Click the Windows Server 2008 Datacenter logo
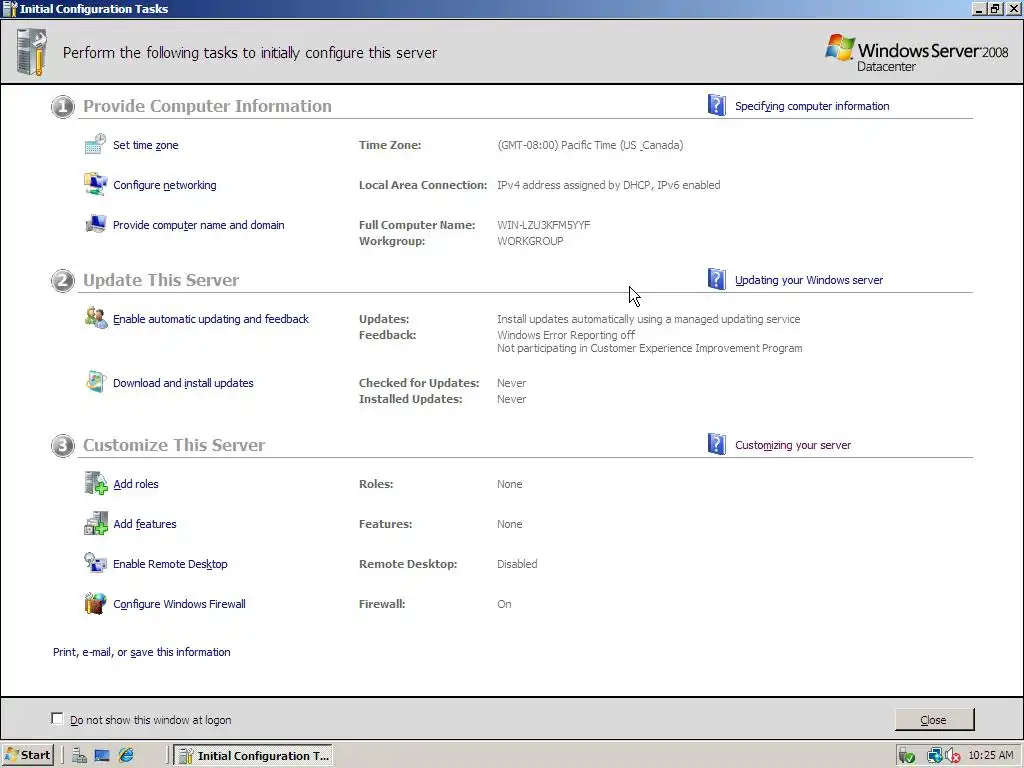Viewport: 1024px width, 768px height. click(917, 53)
